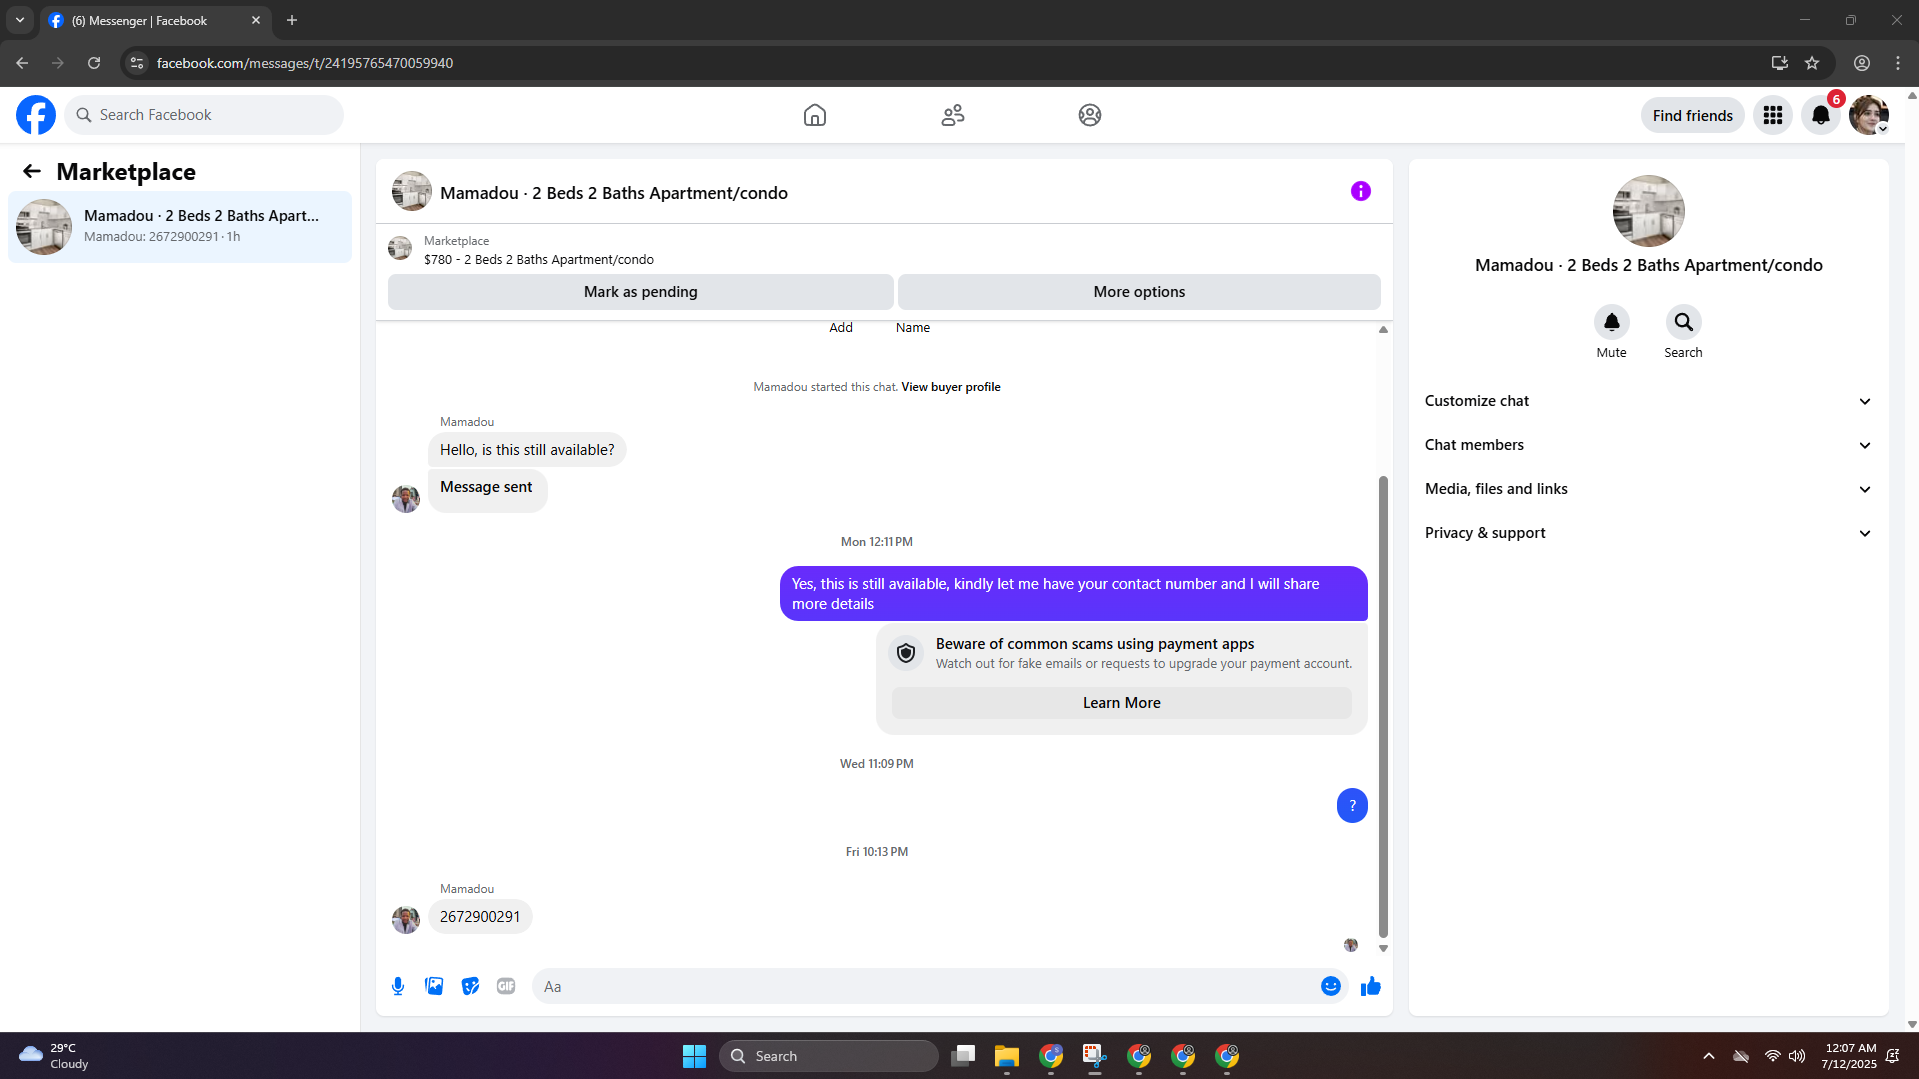Image resolution: width=1919 pixels, height=1079 pixels.
Task: Go back from Marketplace with arrow
Action: click(32, 171)
